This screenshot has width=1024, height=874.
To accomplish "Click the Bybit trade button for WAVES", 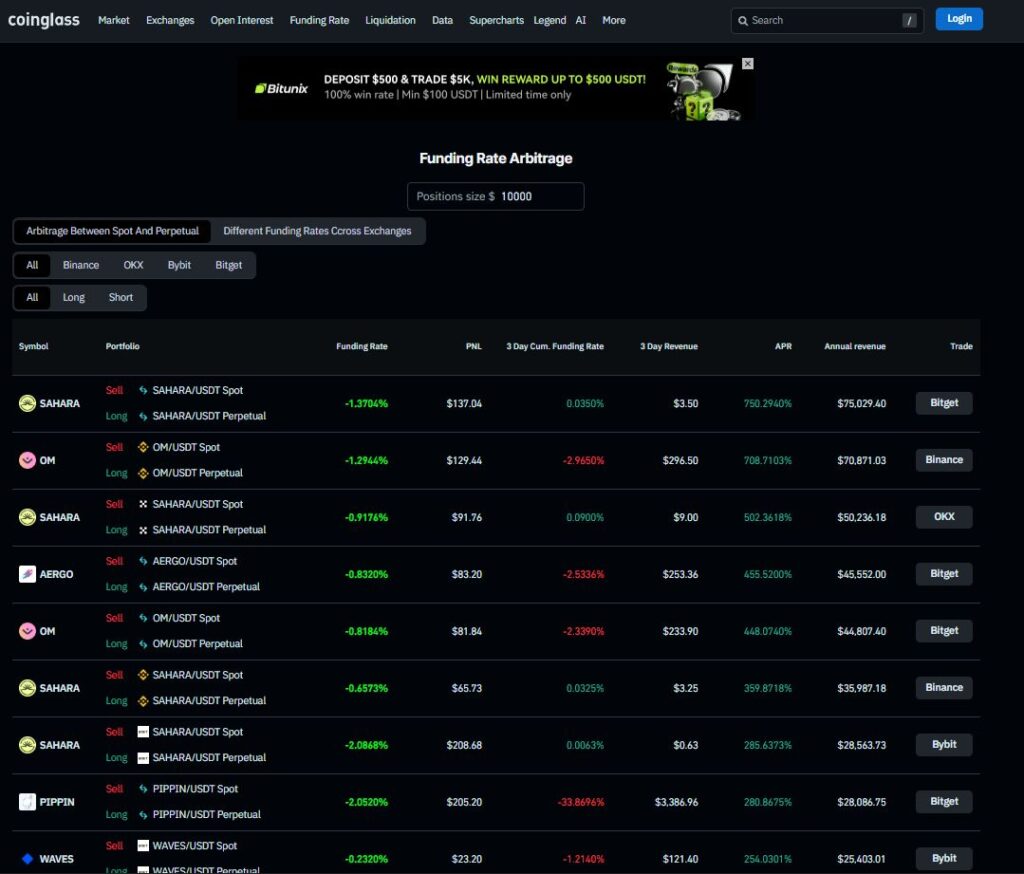I will (944, 858).
